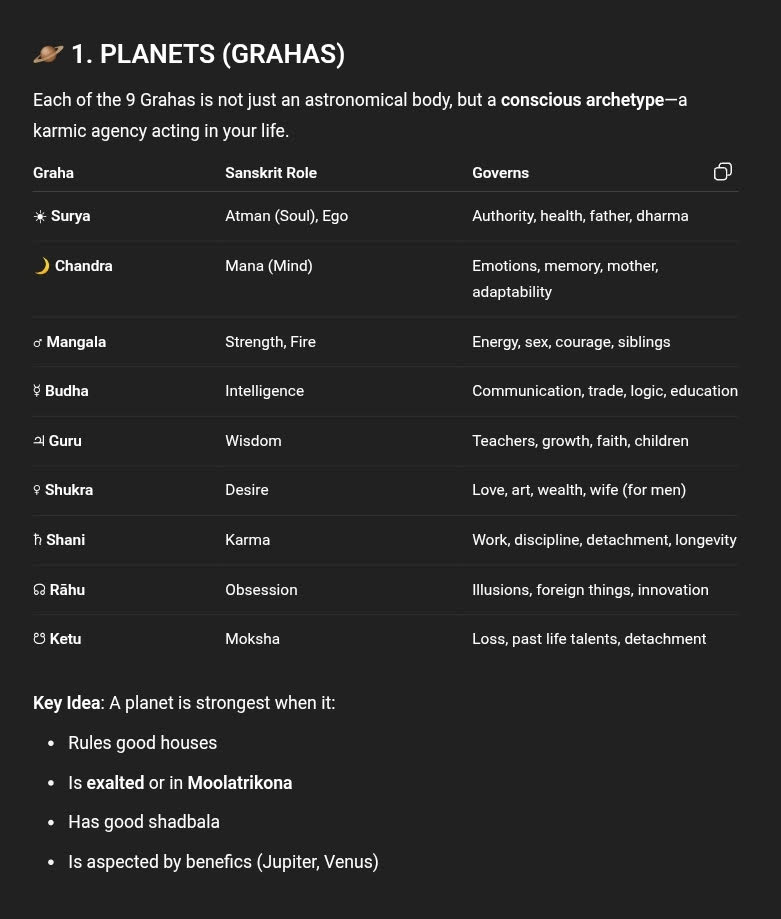The width and height of the screenshot is (781, 919).
Task: Click the sun symbol beside Surya
Action: [x=40, y=217]
